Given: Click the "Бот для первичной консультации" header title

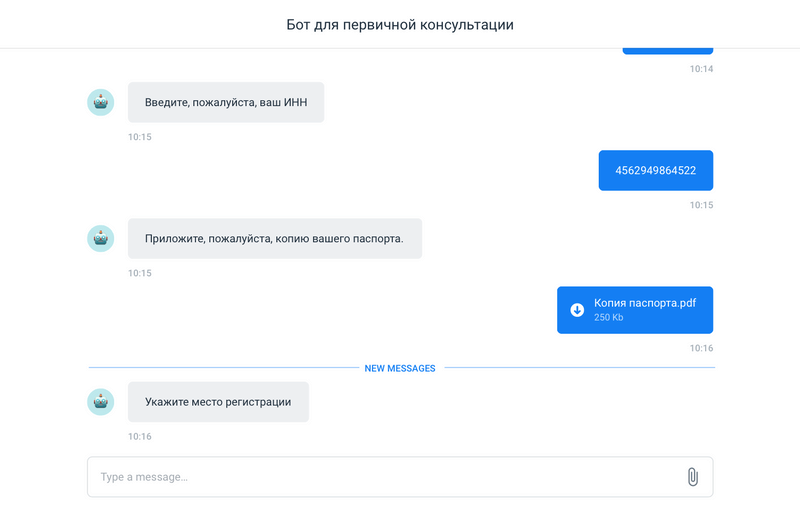Looking at the screenshot, I should (x=400, y=24).
